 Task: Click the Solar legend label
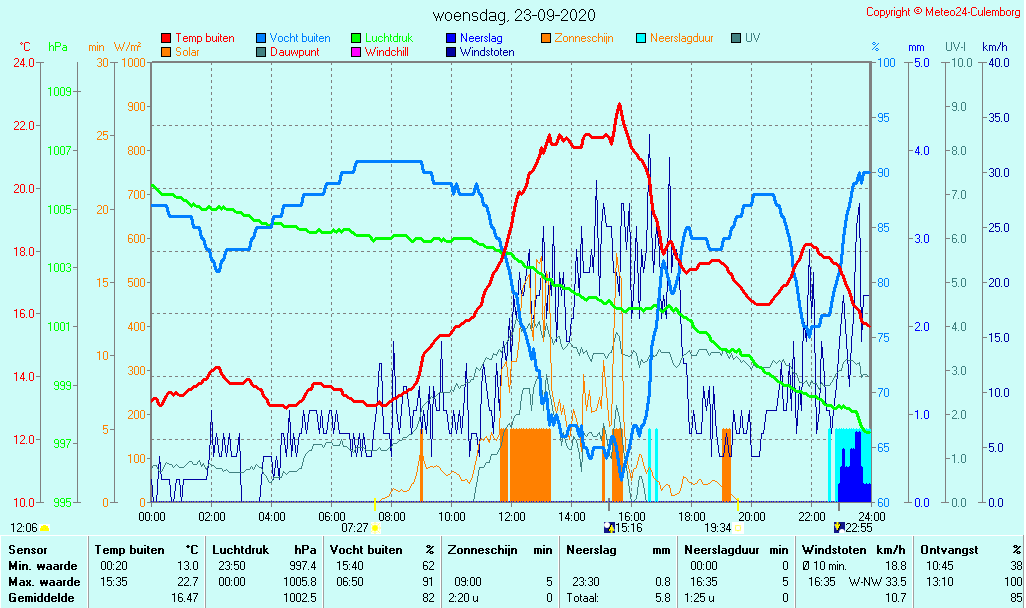(x=188, y=52)
